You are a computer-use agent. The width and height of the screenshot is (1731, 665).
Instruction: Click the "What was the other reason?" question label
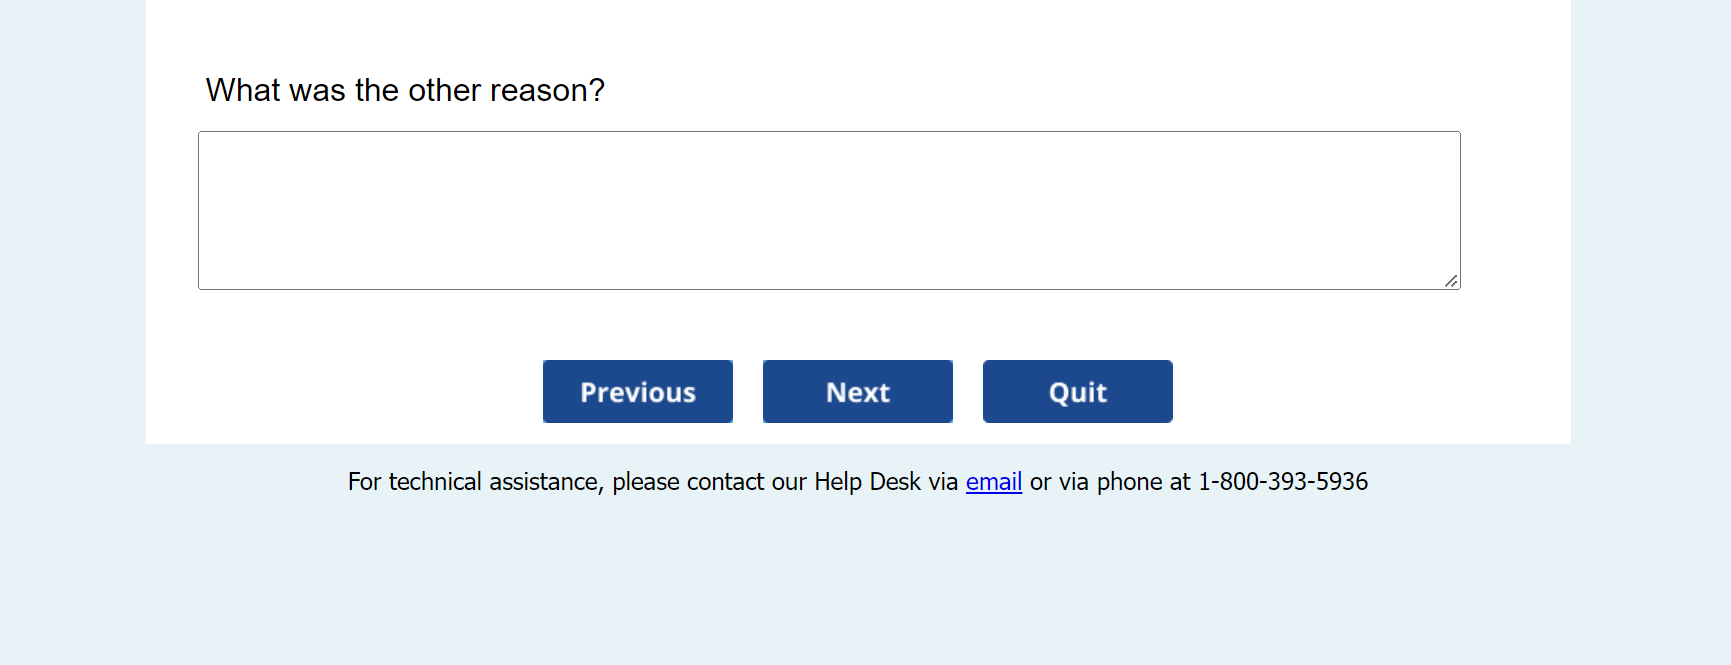pyautogui.click(x=405, y=91)
